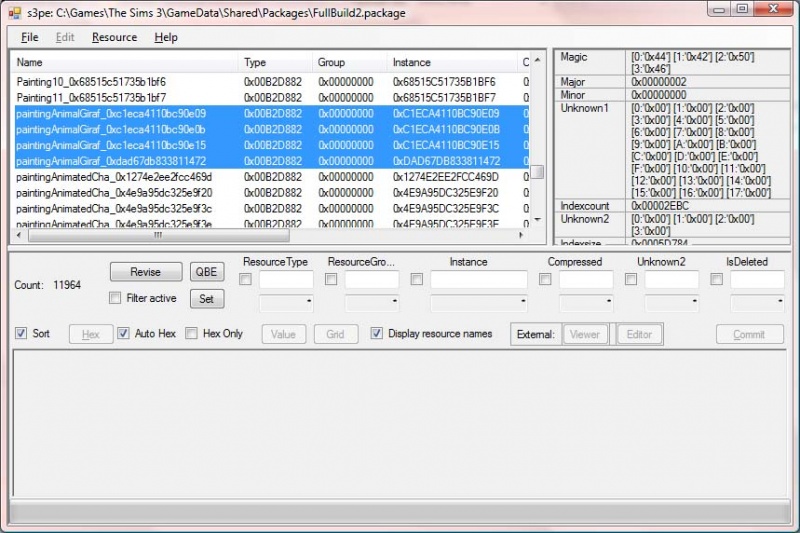Open the dropdown under IsDeleted field
Viewport: 800px width, 533px height.
tap(757, 302)
